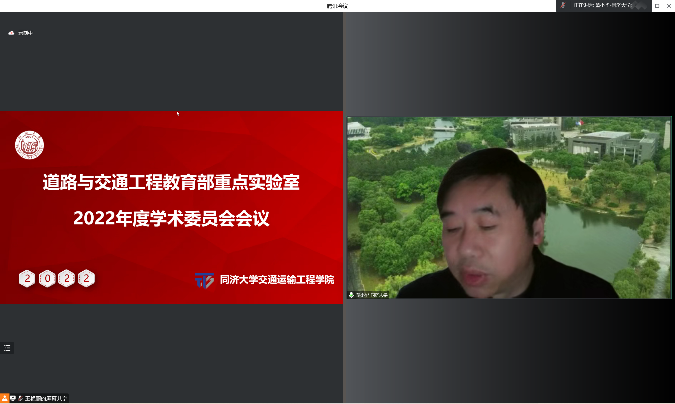
Task: Click the presenter name in the bottom-left status bar
Action: [x=44, y=398]
